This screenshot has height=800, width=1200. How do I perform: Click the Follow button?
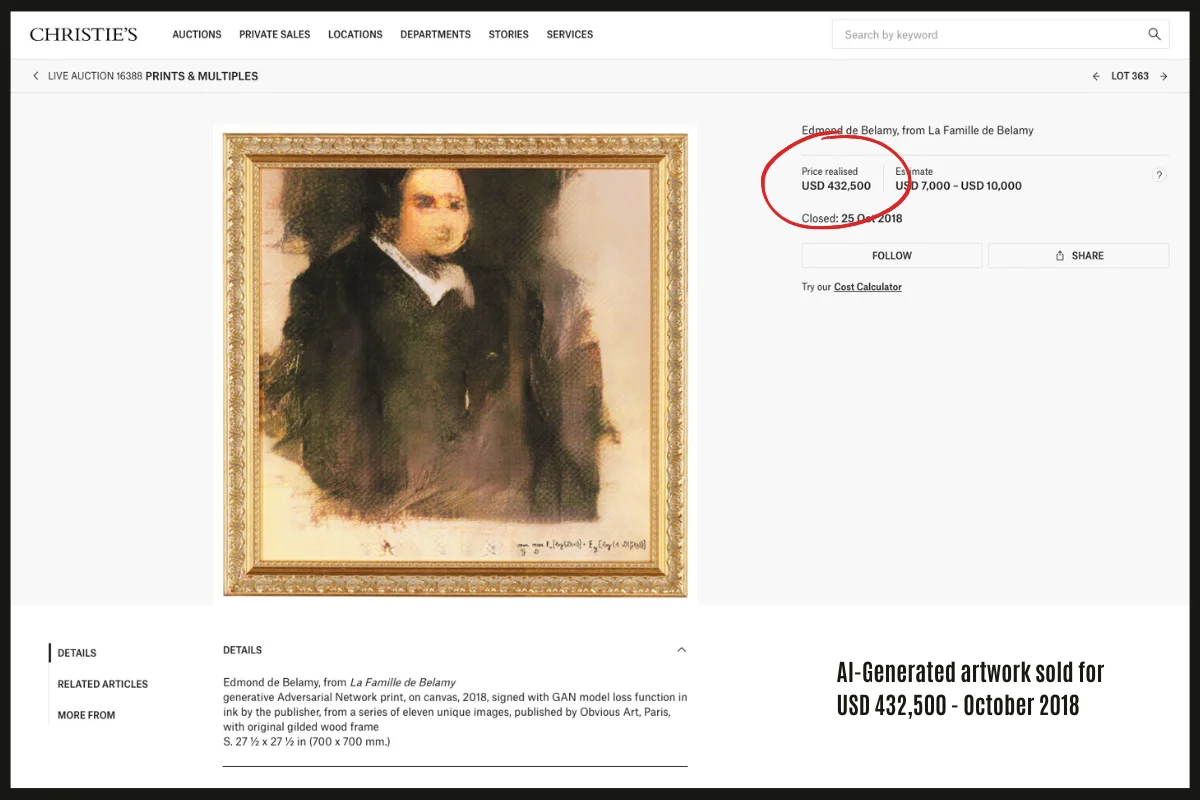(892, 255)
